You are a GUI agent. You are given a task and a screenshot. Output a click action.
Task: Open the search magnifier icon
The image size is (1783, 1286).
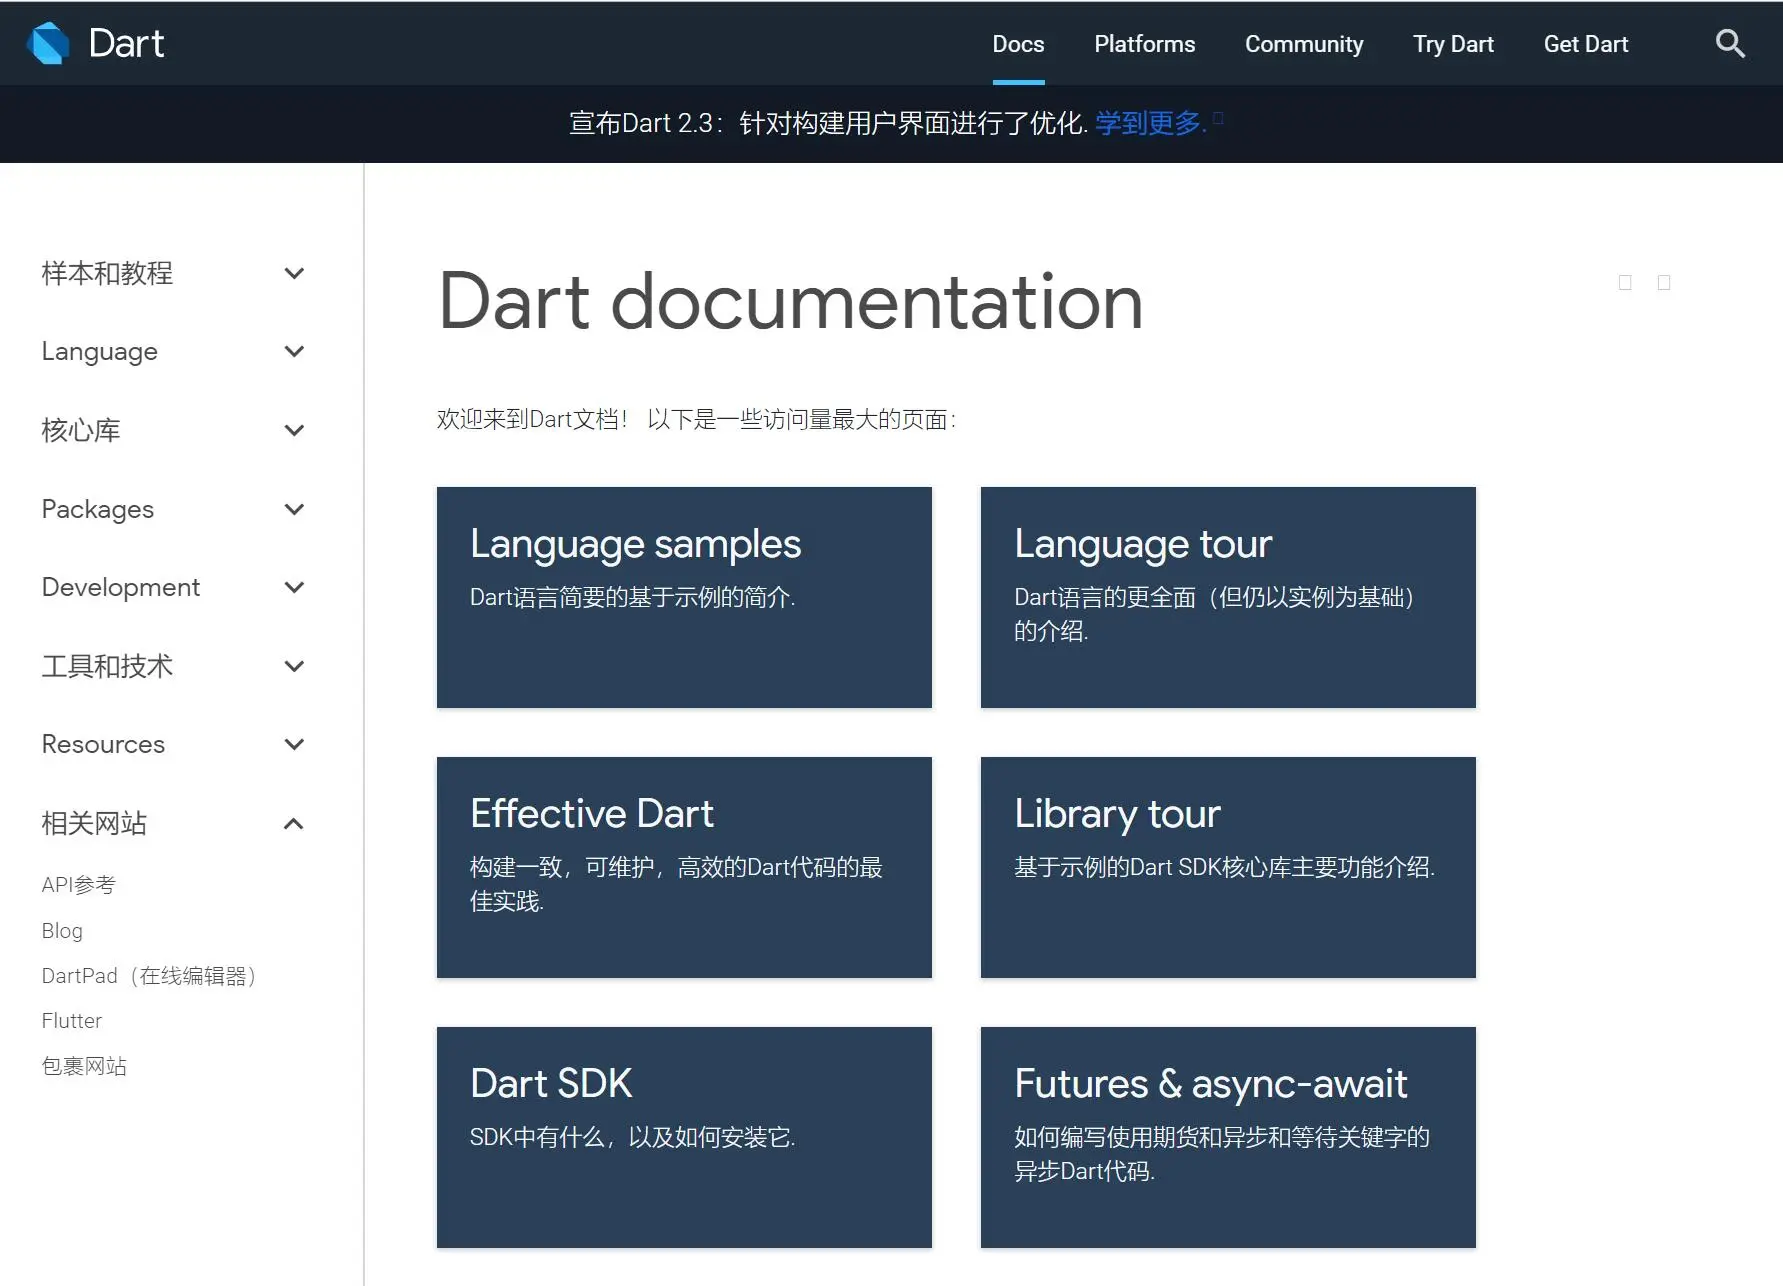1730,43
